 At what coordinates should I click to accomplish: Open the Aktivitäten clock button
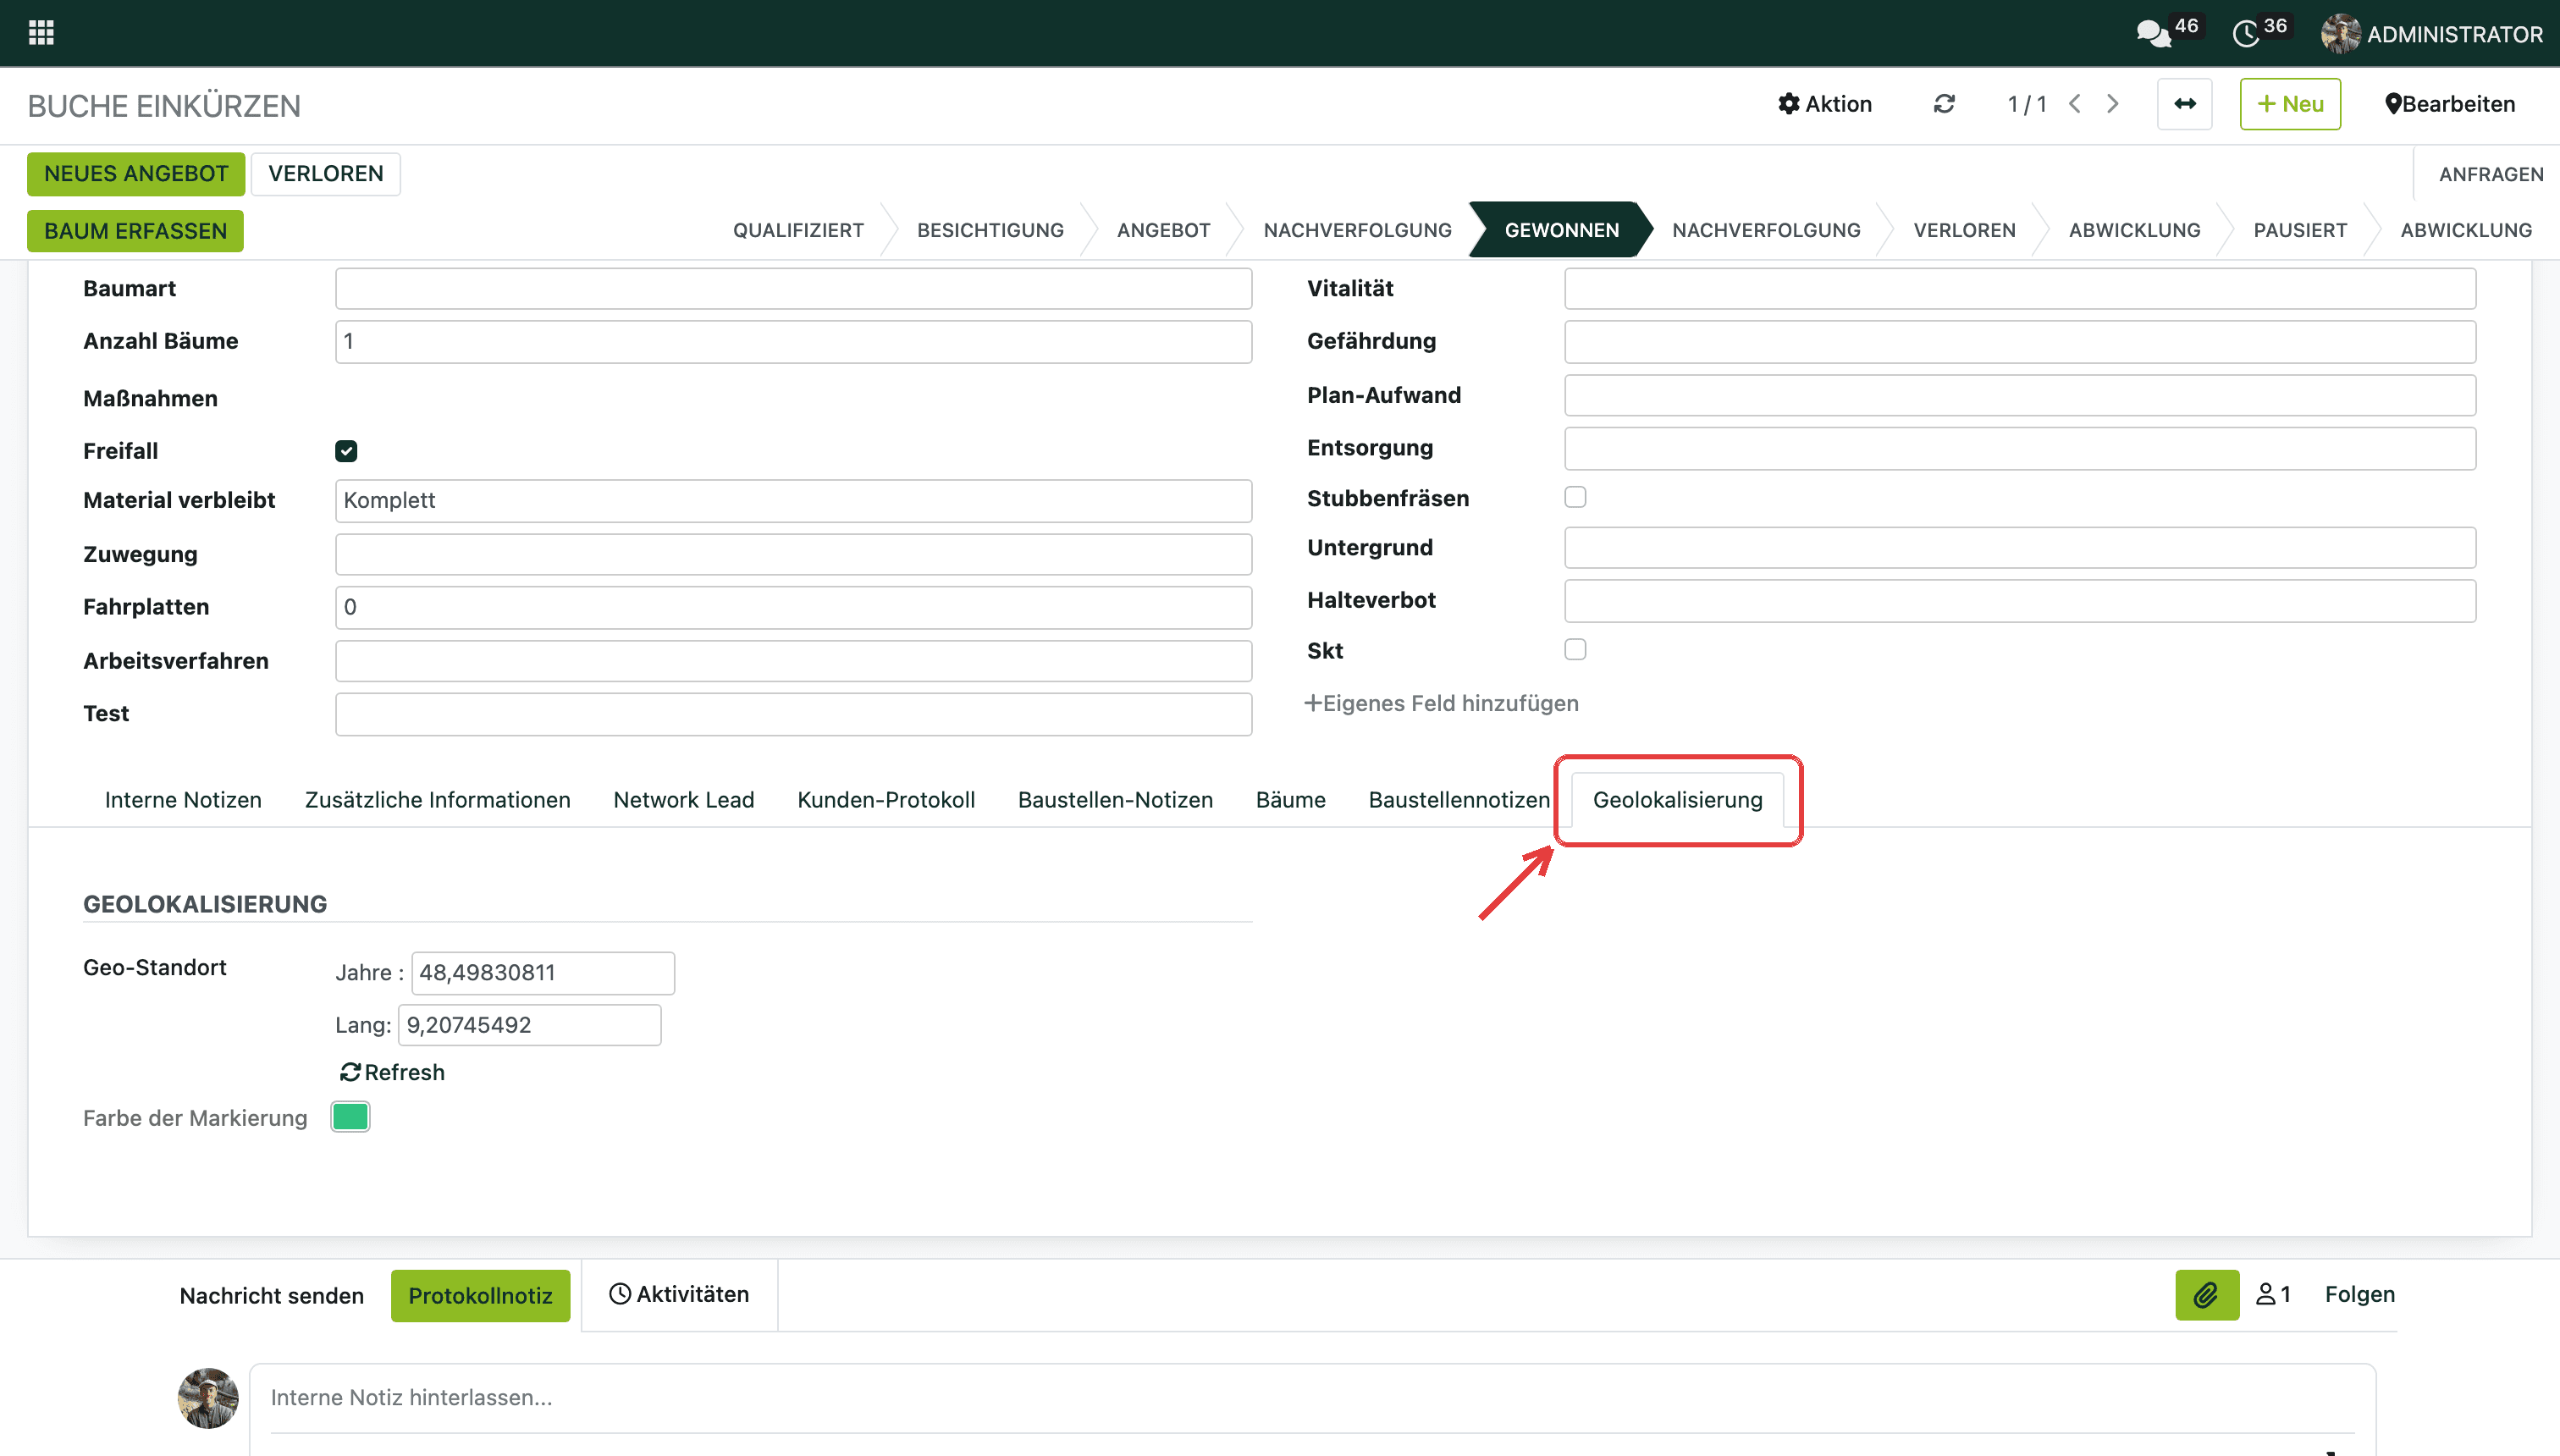679,1294
